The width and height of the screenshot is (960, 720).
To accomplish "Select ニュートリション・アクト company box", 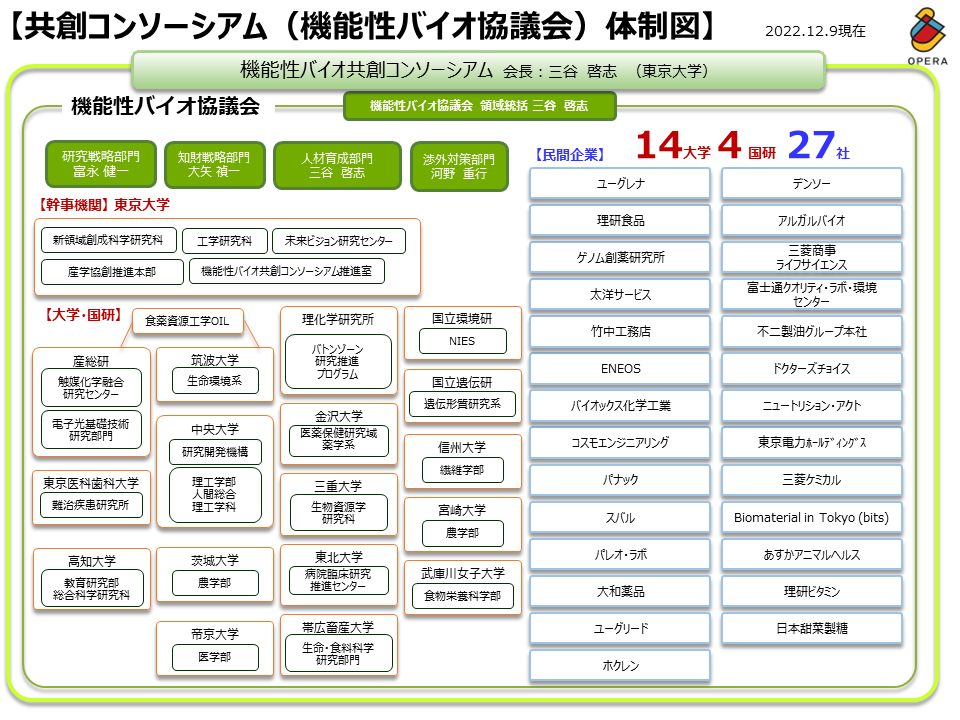I will coord(812,405).
